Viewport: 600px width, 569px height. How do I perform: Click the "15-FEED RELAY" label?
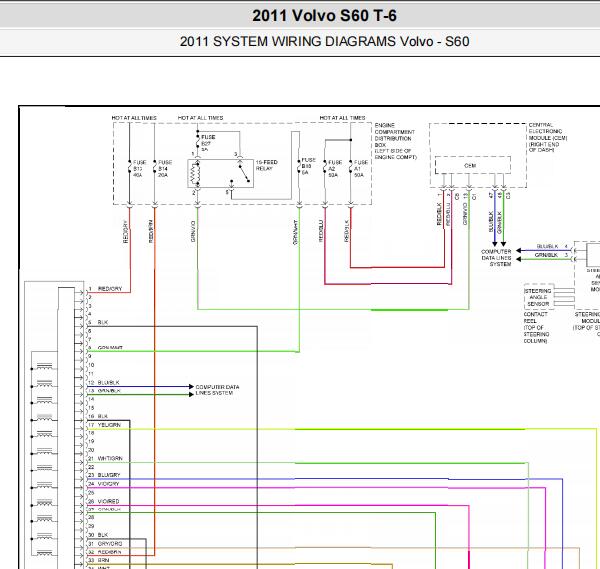pyautogui.click(x=266, y=165)
